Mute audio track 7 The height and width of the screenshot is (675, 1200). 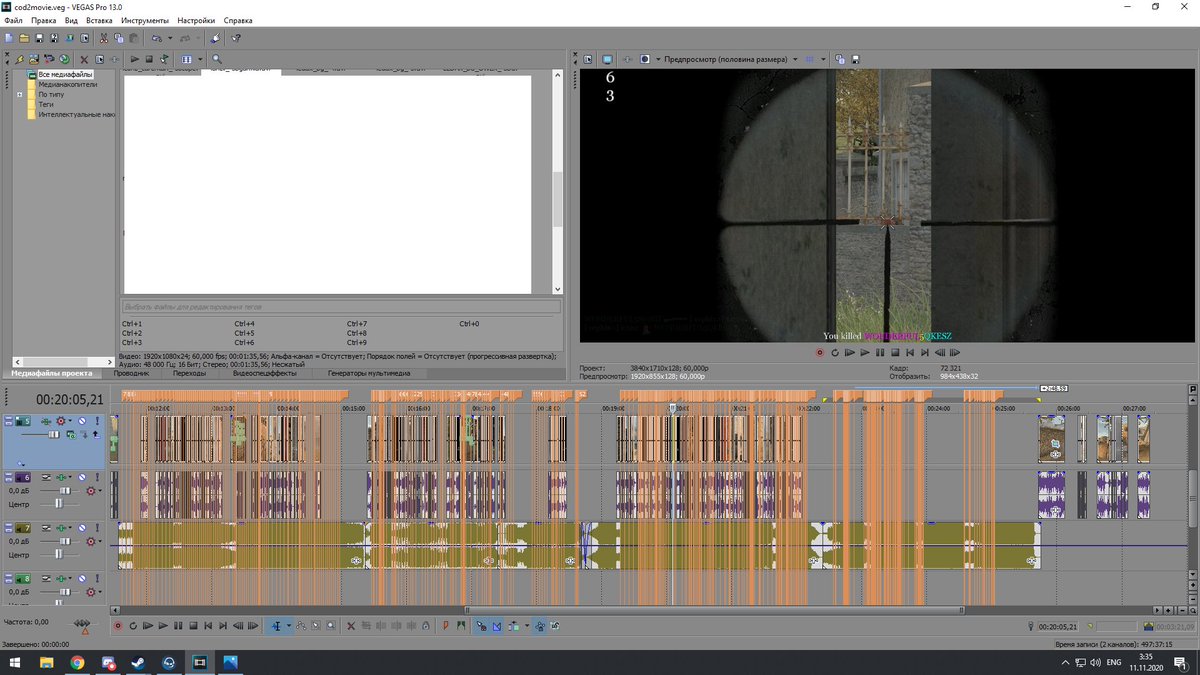tap(82, 528)
